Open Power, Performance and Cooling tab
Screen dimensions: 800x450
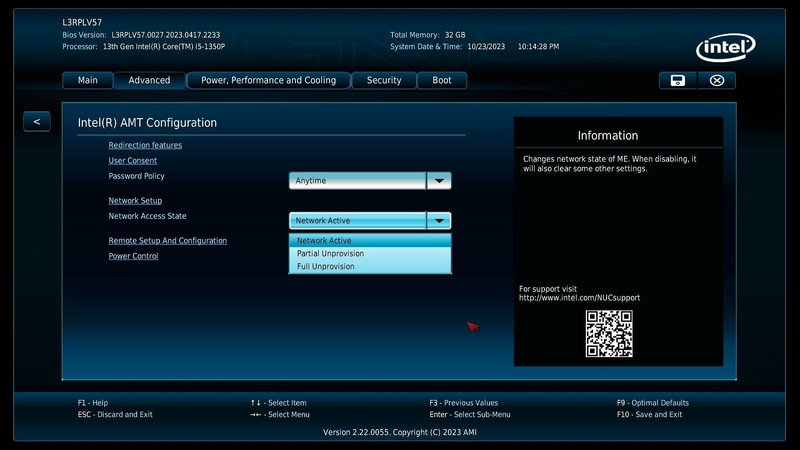coord(268,80)
